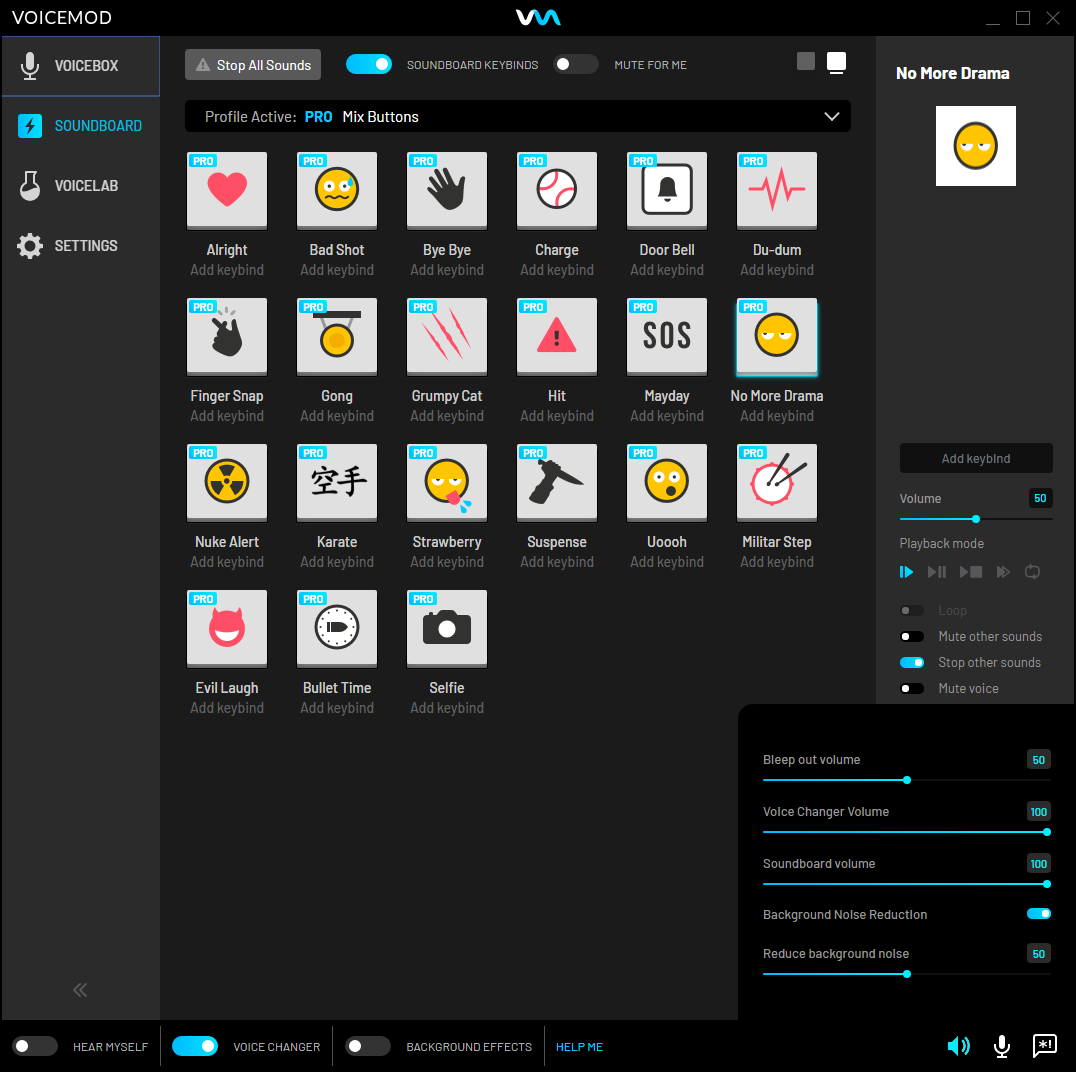
Task: Play the Bad Shot emoji sound
Action: click(337, 190)
